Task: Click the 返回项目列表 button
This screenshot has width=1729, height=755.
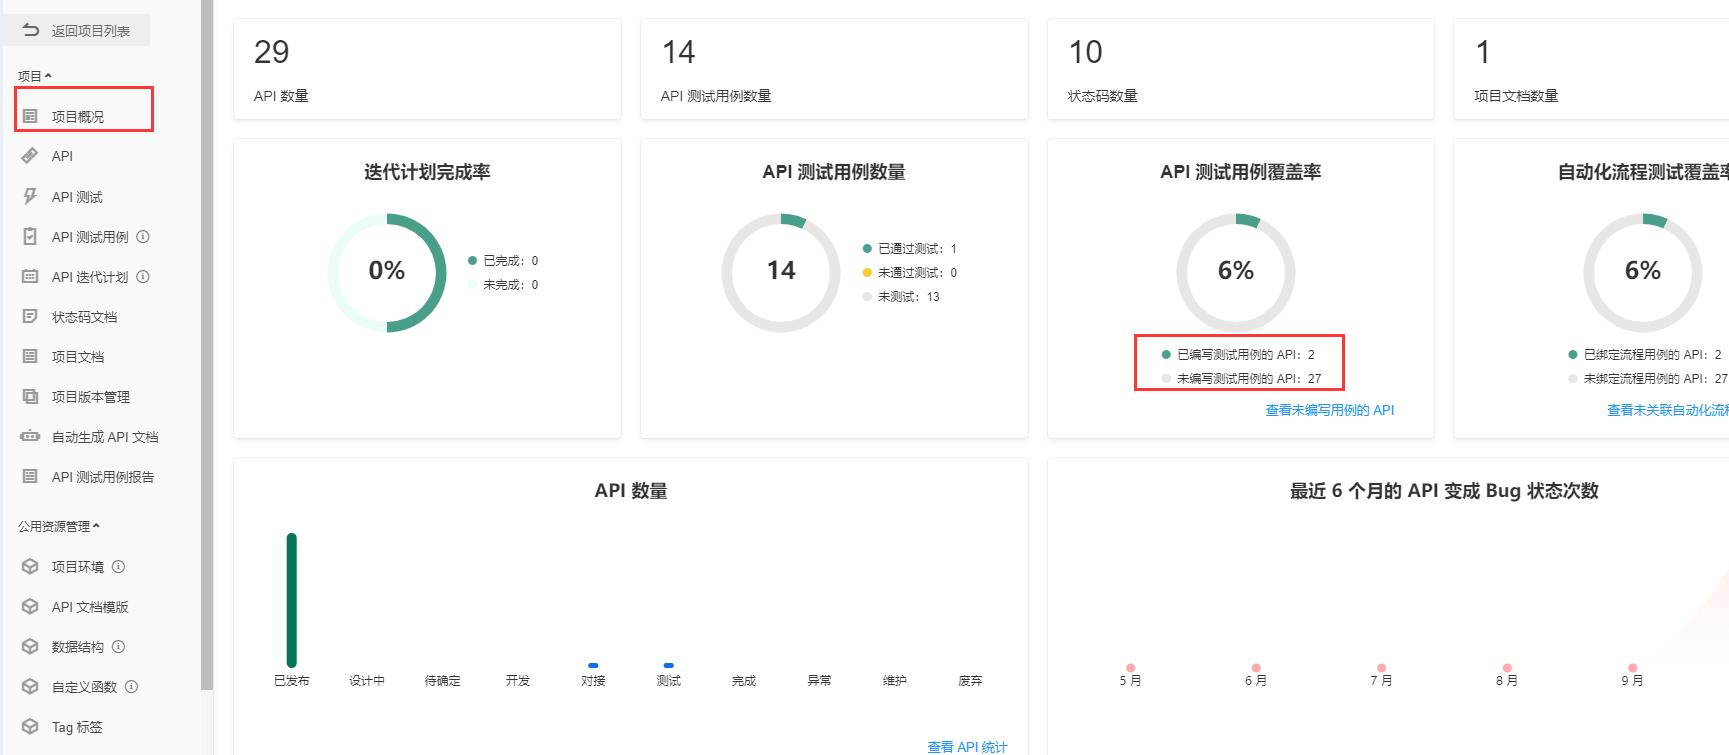Action: pos(76,30)
